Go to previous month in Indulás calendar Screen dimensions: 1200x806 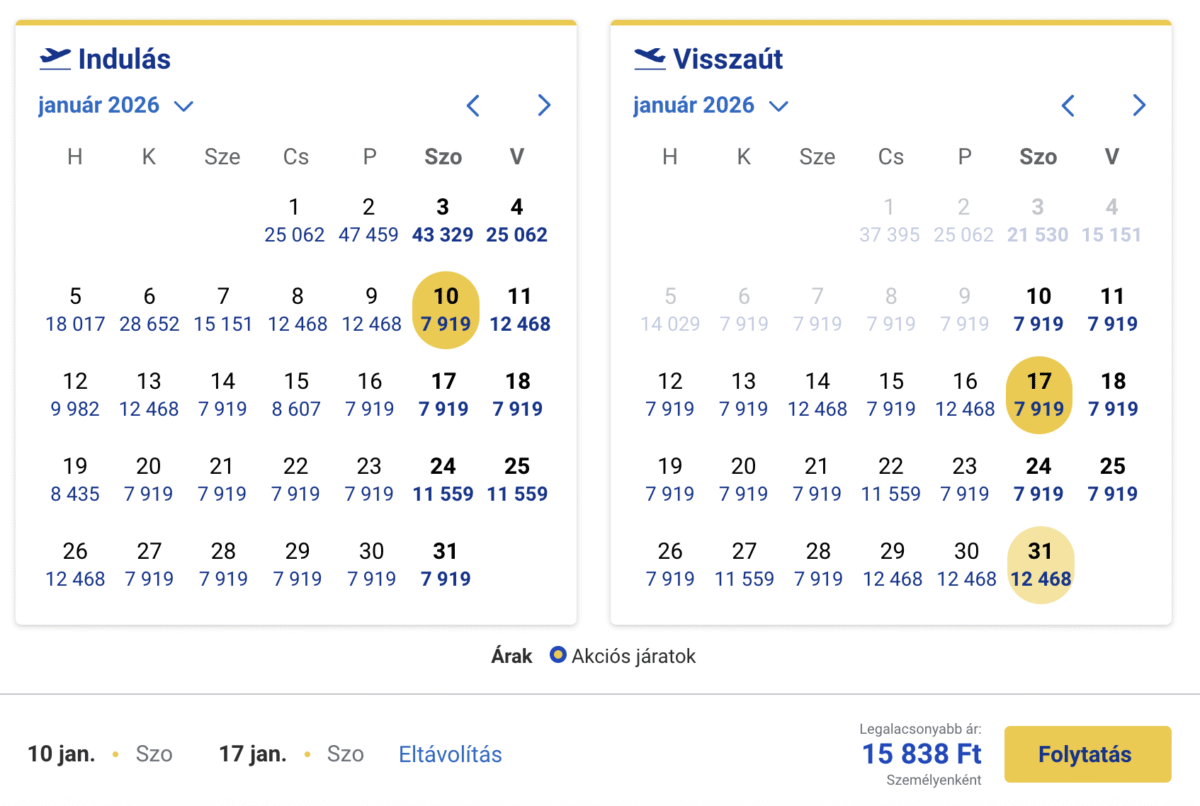click(473, 105)
